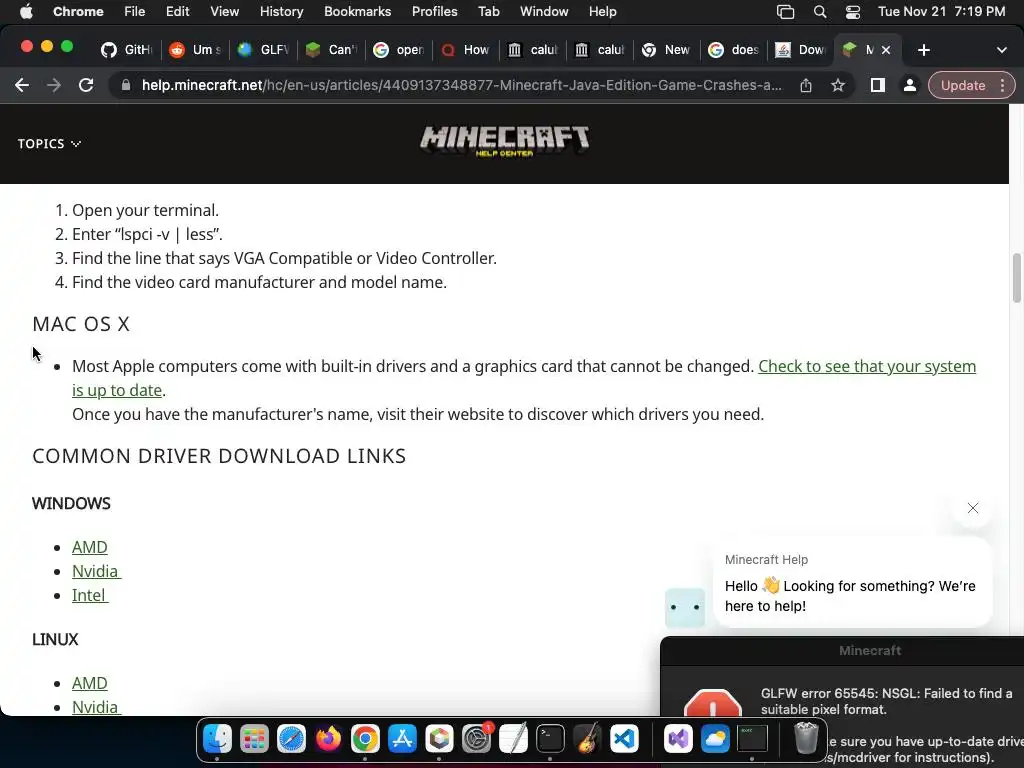The image size is (1024, 768).
Task: Switch to the 'How' Quora tab
Action: pyautogui.click(x=466, y=50)
